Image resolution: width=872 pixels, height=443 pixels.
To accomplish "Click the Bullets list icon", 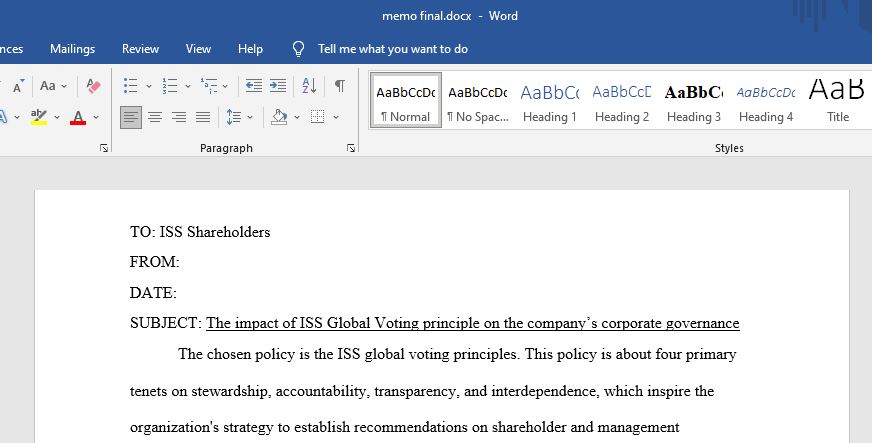I will [x=131, y=86].
